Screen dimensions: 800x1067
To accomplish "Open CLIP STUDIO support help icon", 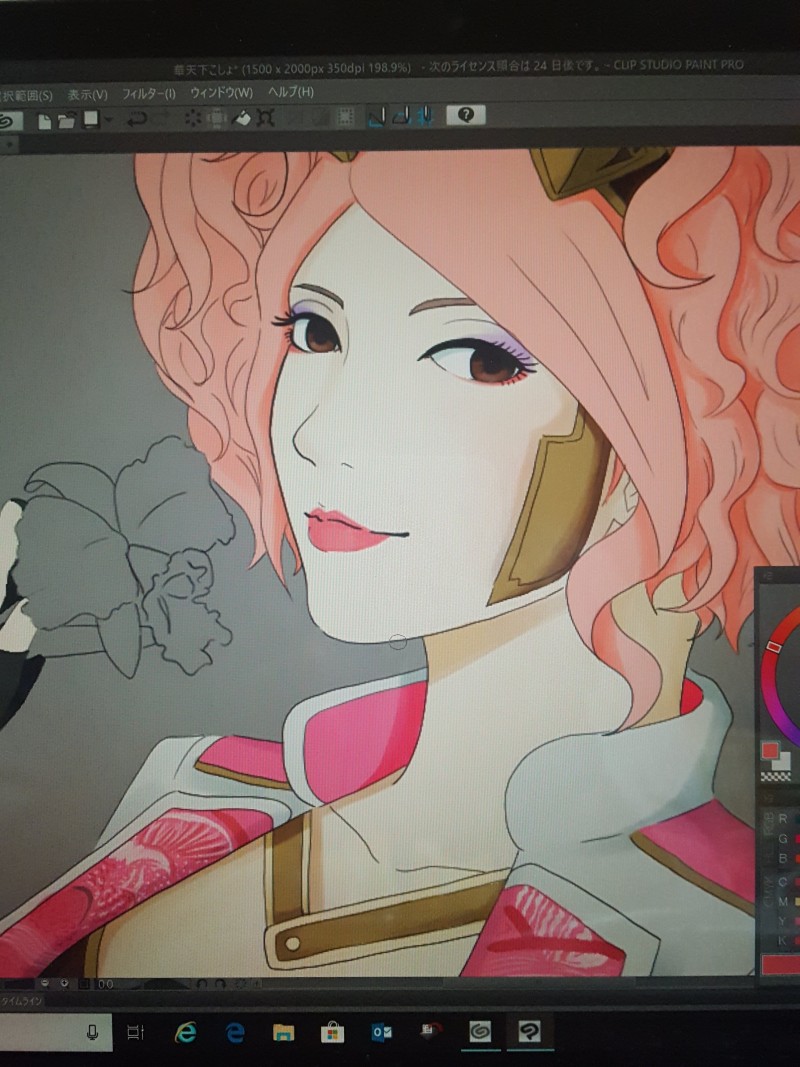I will tap(466, 115).
